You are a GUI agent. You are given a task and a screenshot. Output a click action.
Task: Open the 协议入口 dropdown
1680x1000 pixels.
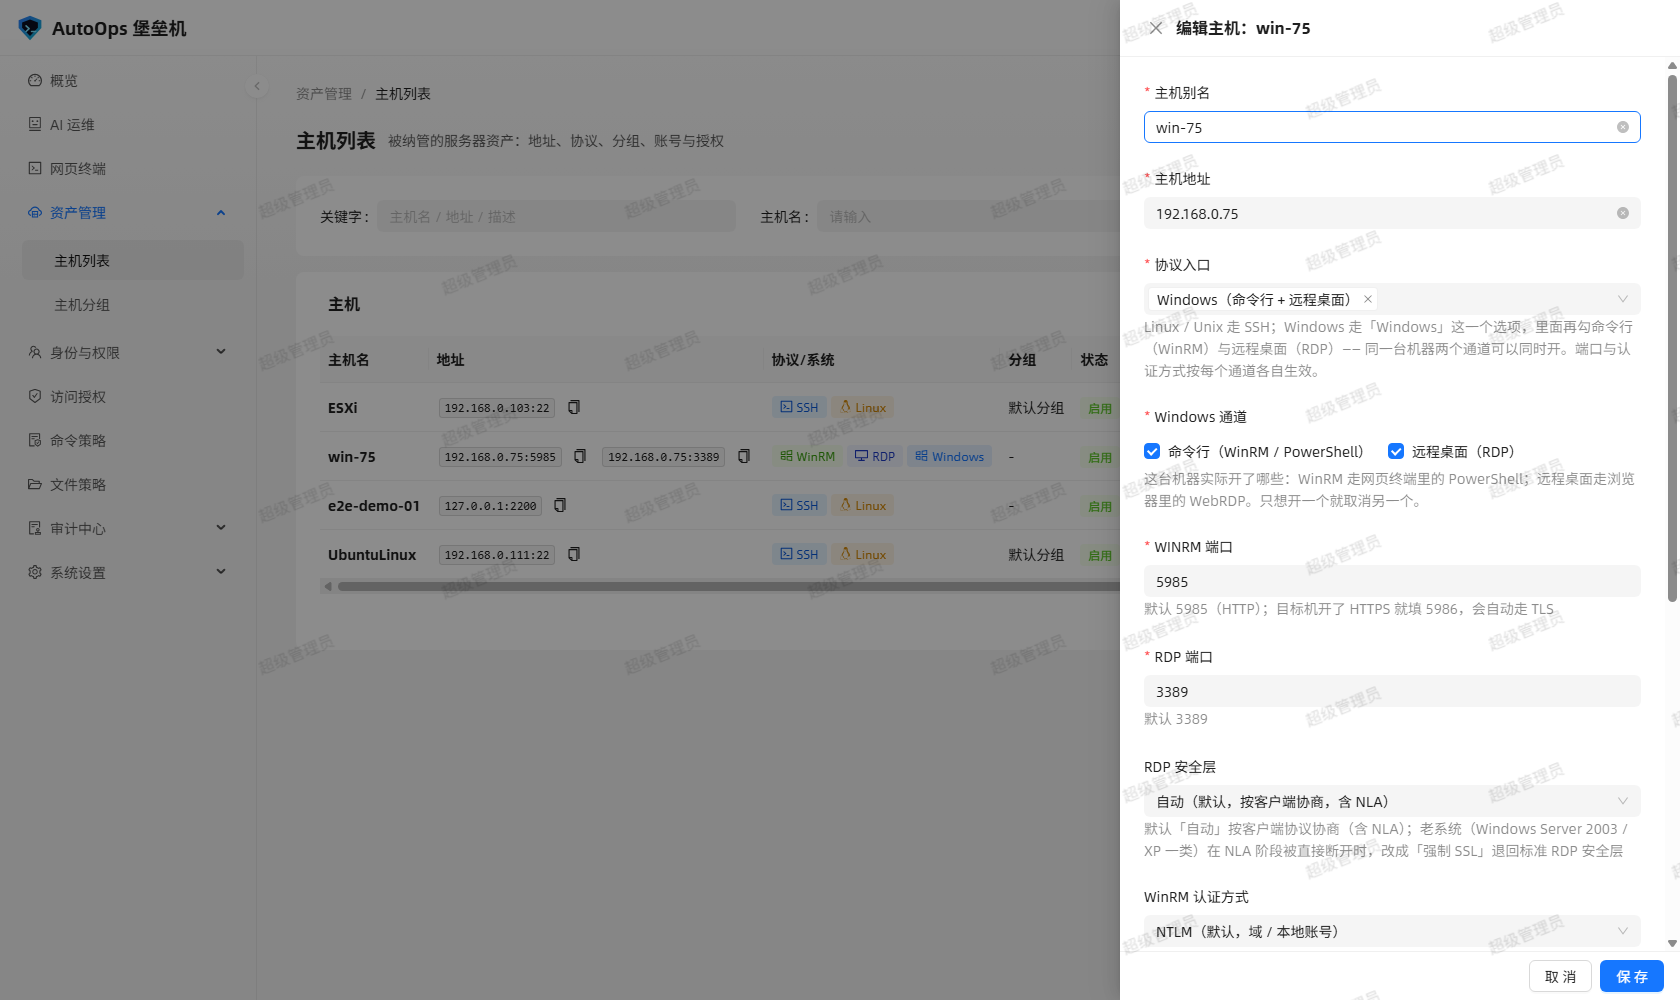coord(1392,299)
